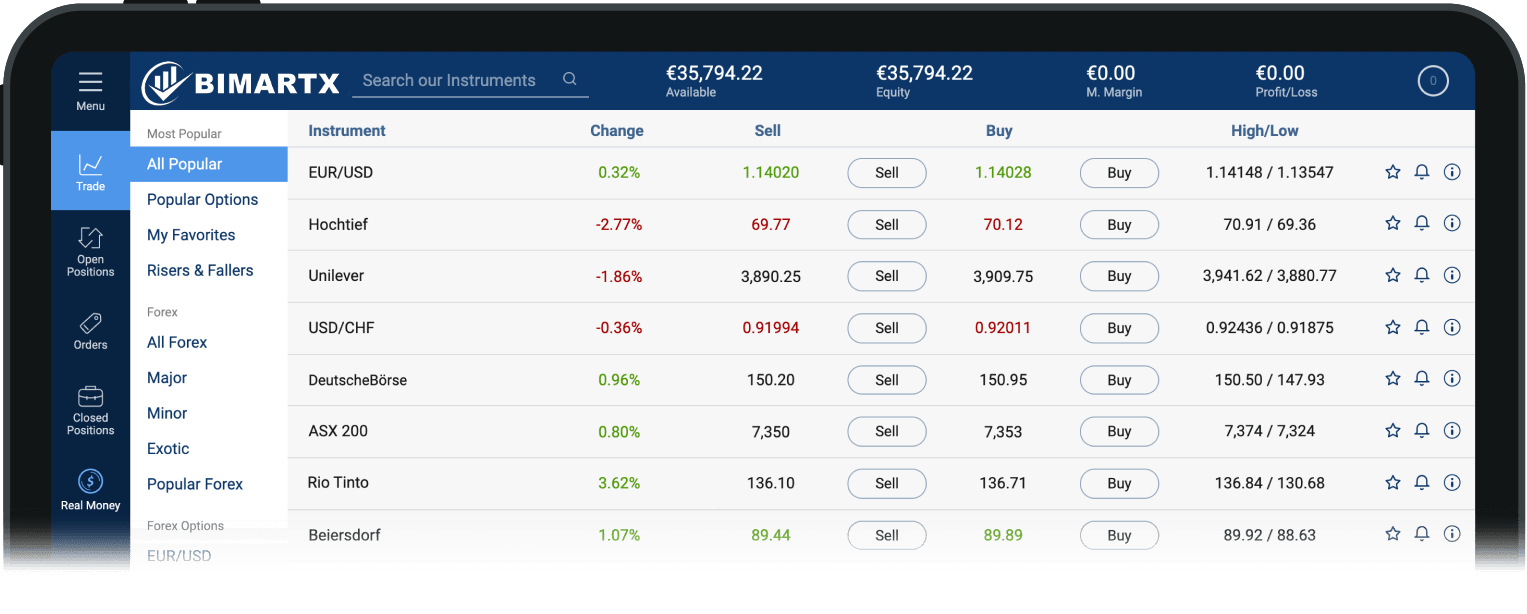Open Closed Positions briefcase icon
This screenshot has width=1527, height=614.
coord(90,397)
